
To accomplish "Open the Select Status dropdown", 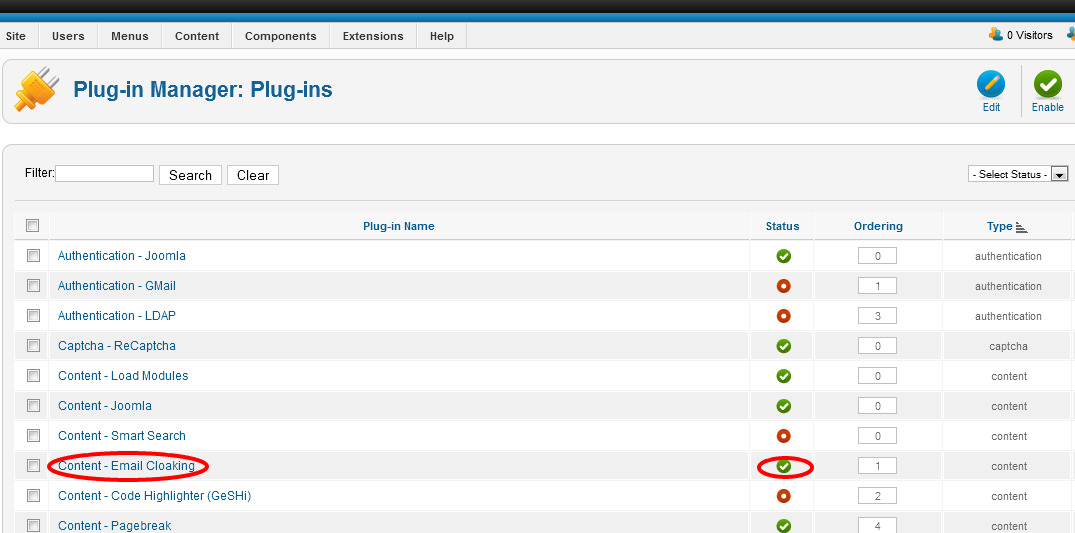I will (1018, 174).
